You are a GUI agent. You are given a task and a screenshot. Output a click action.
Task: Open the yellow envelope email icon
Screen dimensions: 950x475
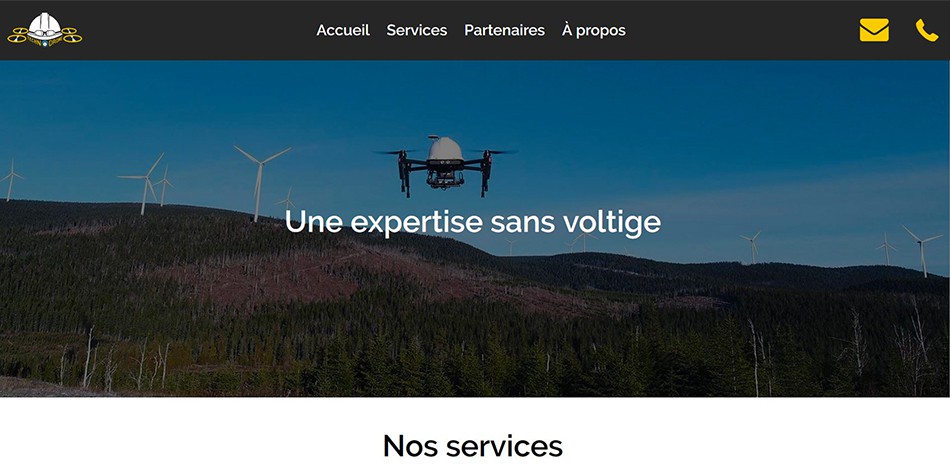pyautogui.click(x=874, y=30)
